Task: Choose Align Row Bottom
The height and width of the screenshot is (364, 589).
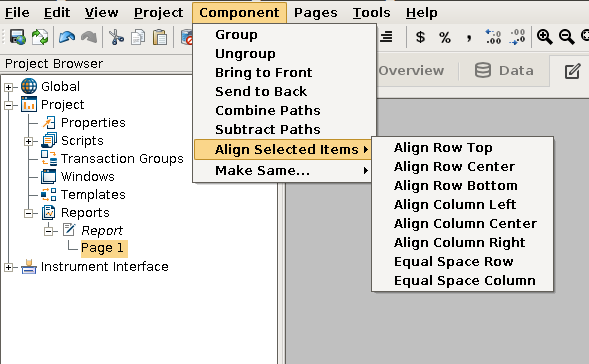Action: (x=462, y=186)
